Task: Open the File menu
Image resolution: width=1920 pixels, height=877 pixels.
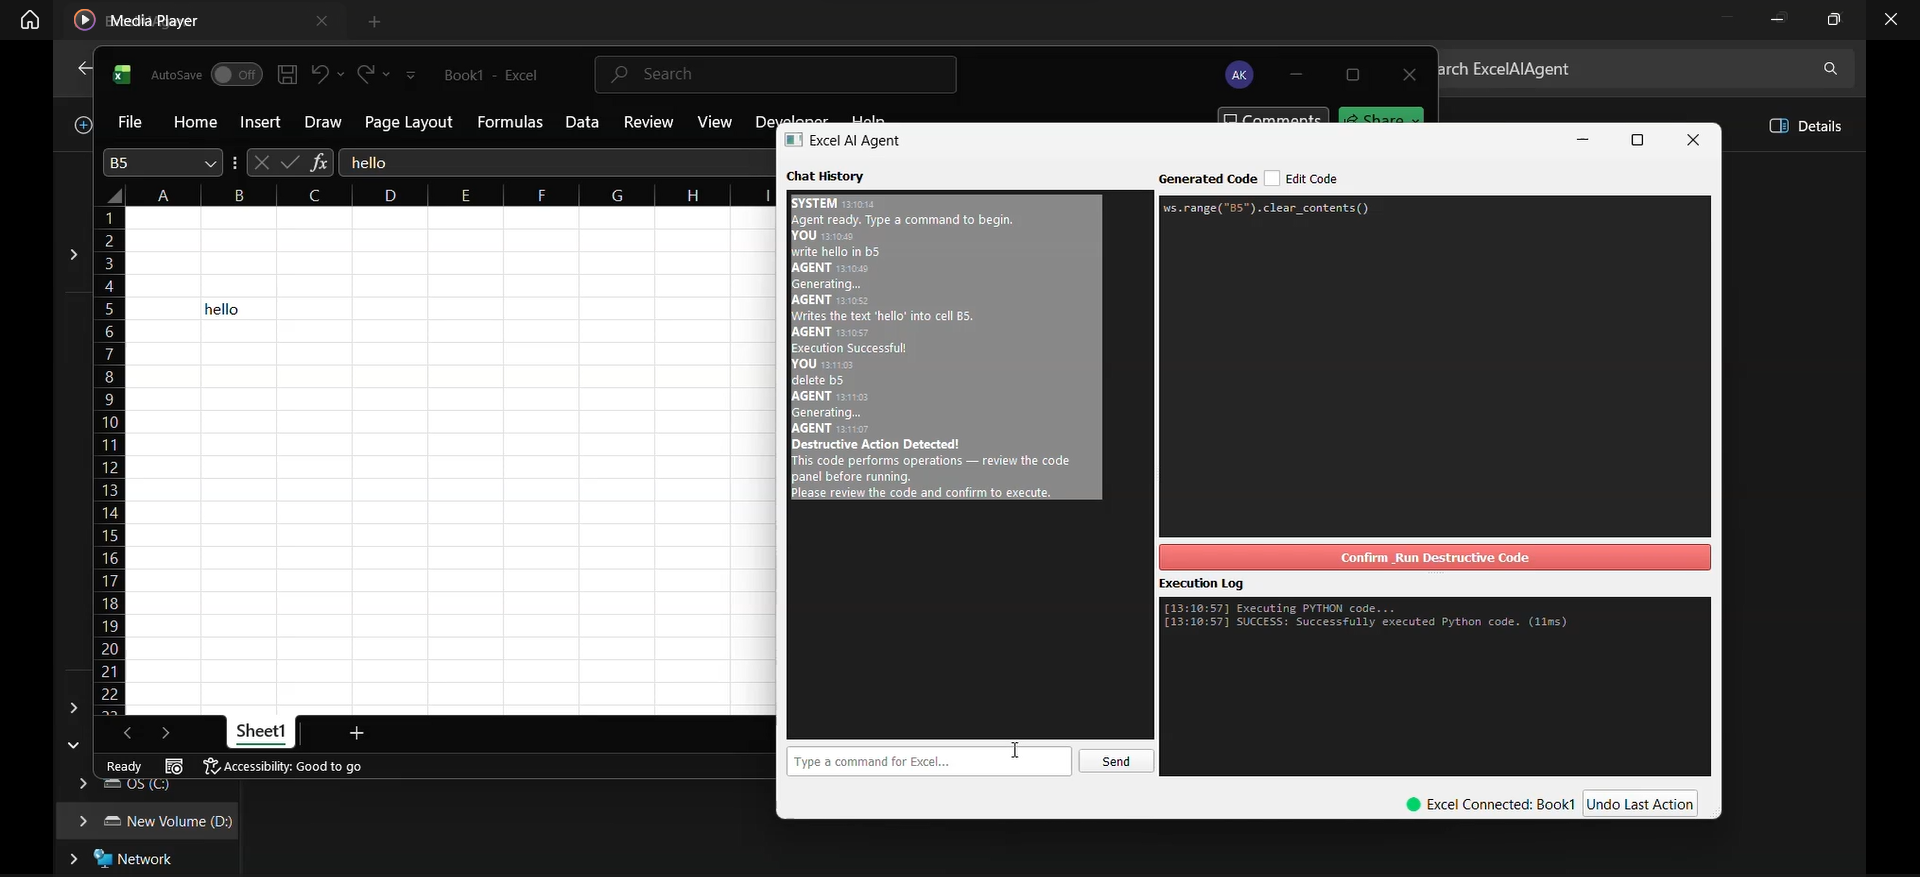Action: (130, 122)
